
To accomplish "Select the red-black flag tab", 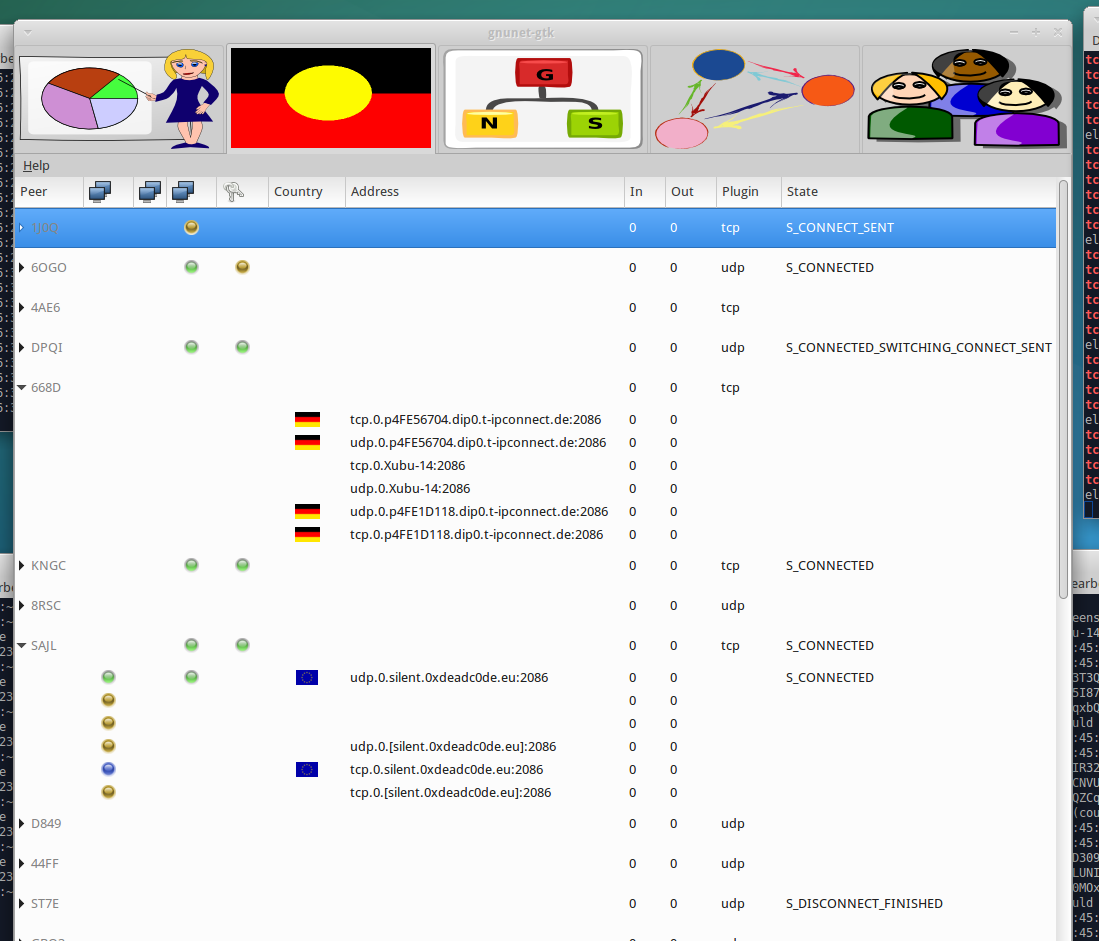I will (331, 99).
